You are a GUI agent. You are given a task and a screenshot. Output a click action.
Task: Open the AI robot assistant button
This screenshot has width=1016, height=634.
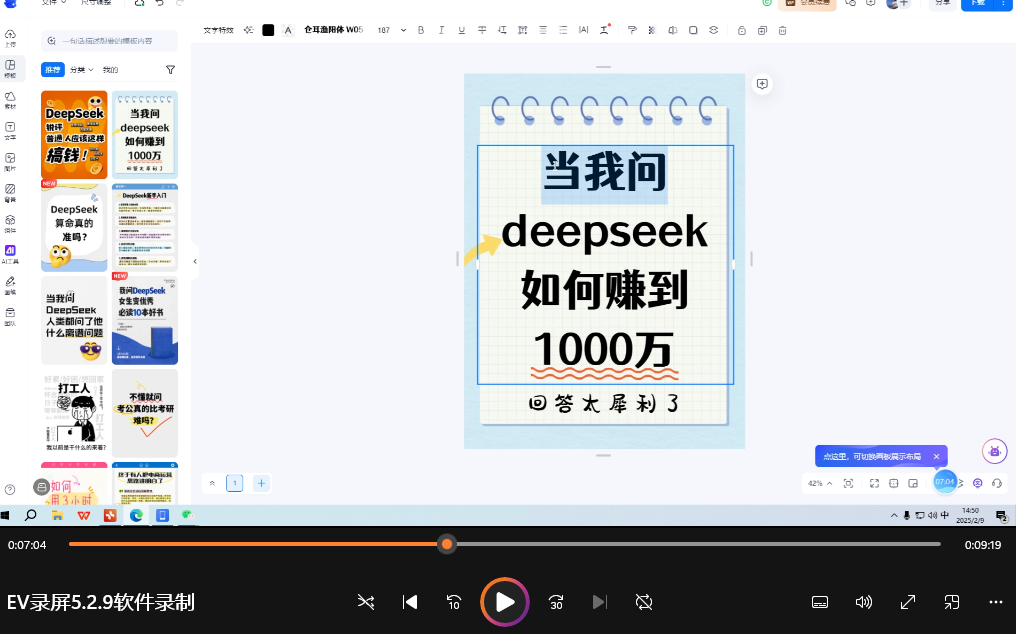click(995, 451)
